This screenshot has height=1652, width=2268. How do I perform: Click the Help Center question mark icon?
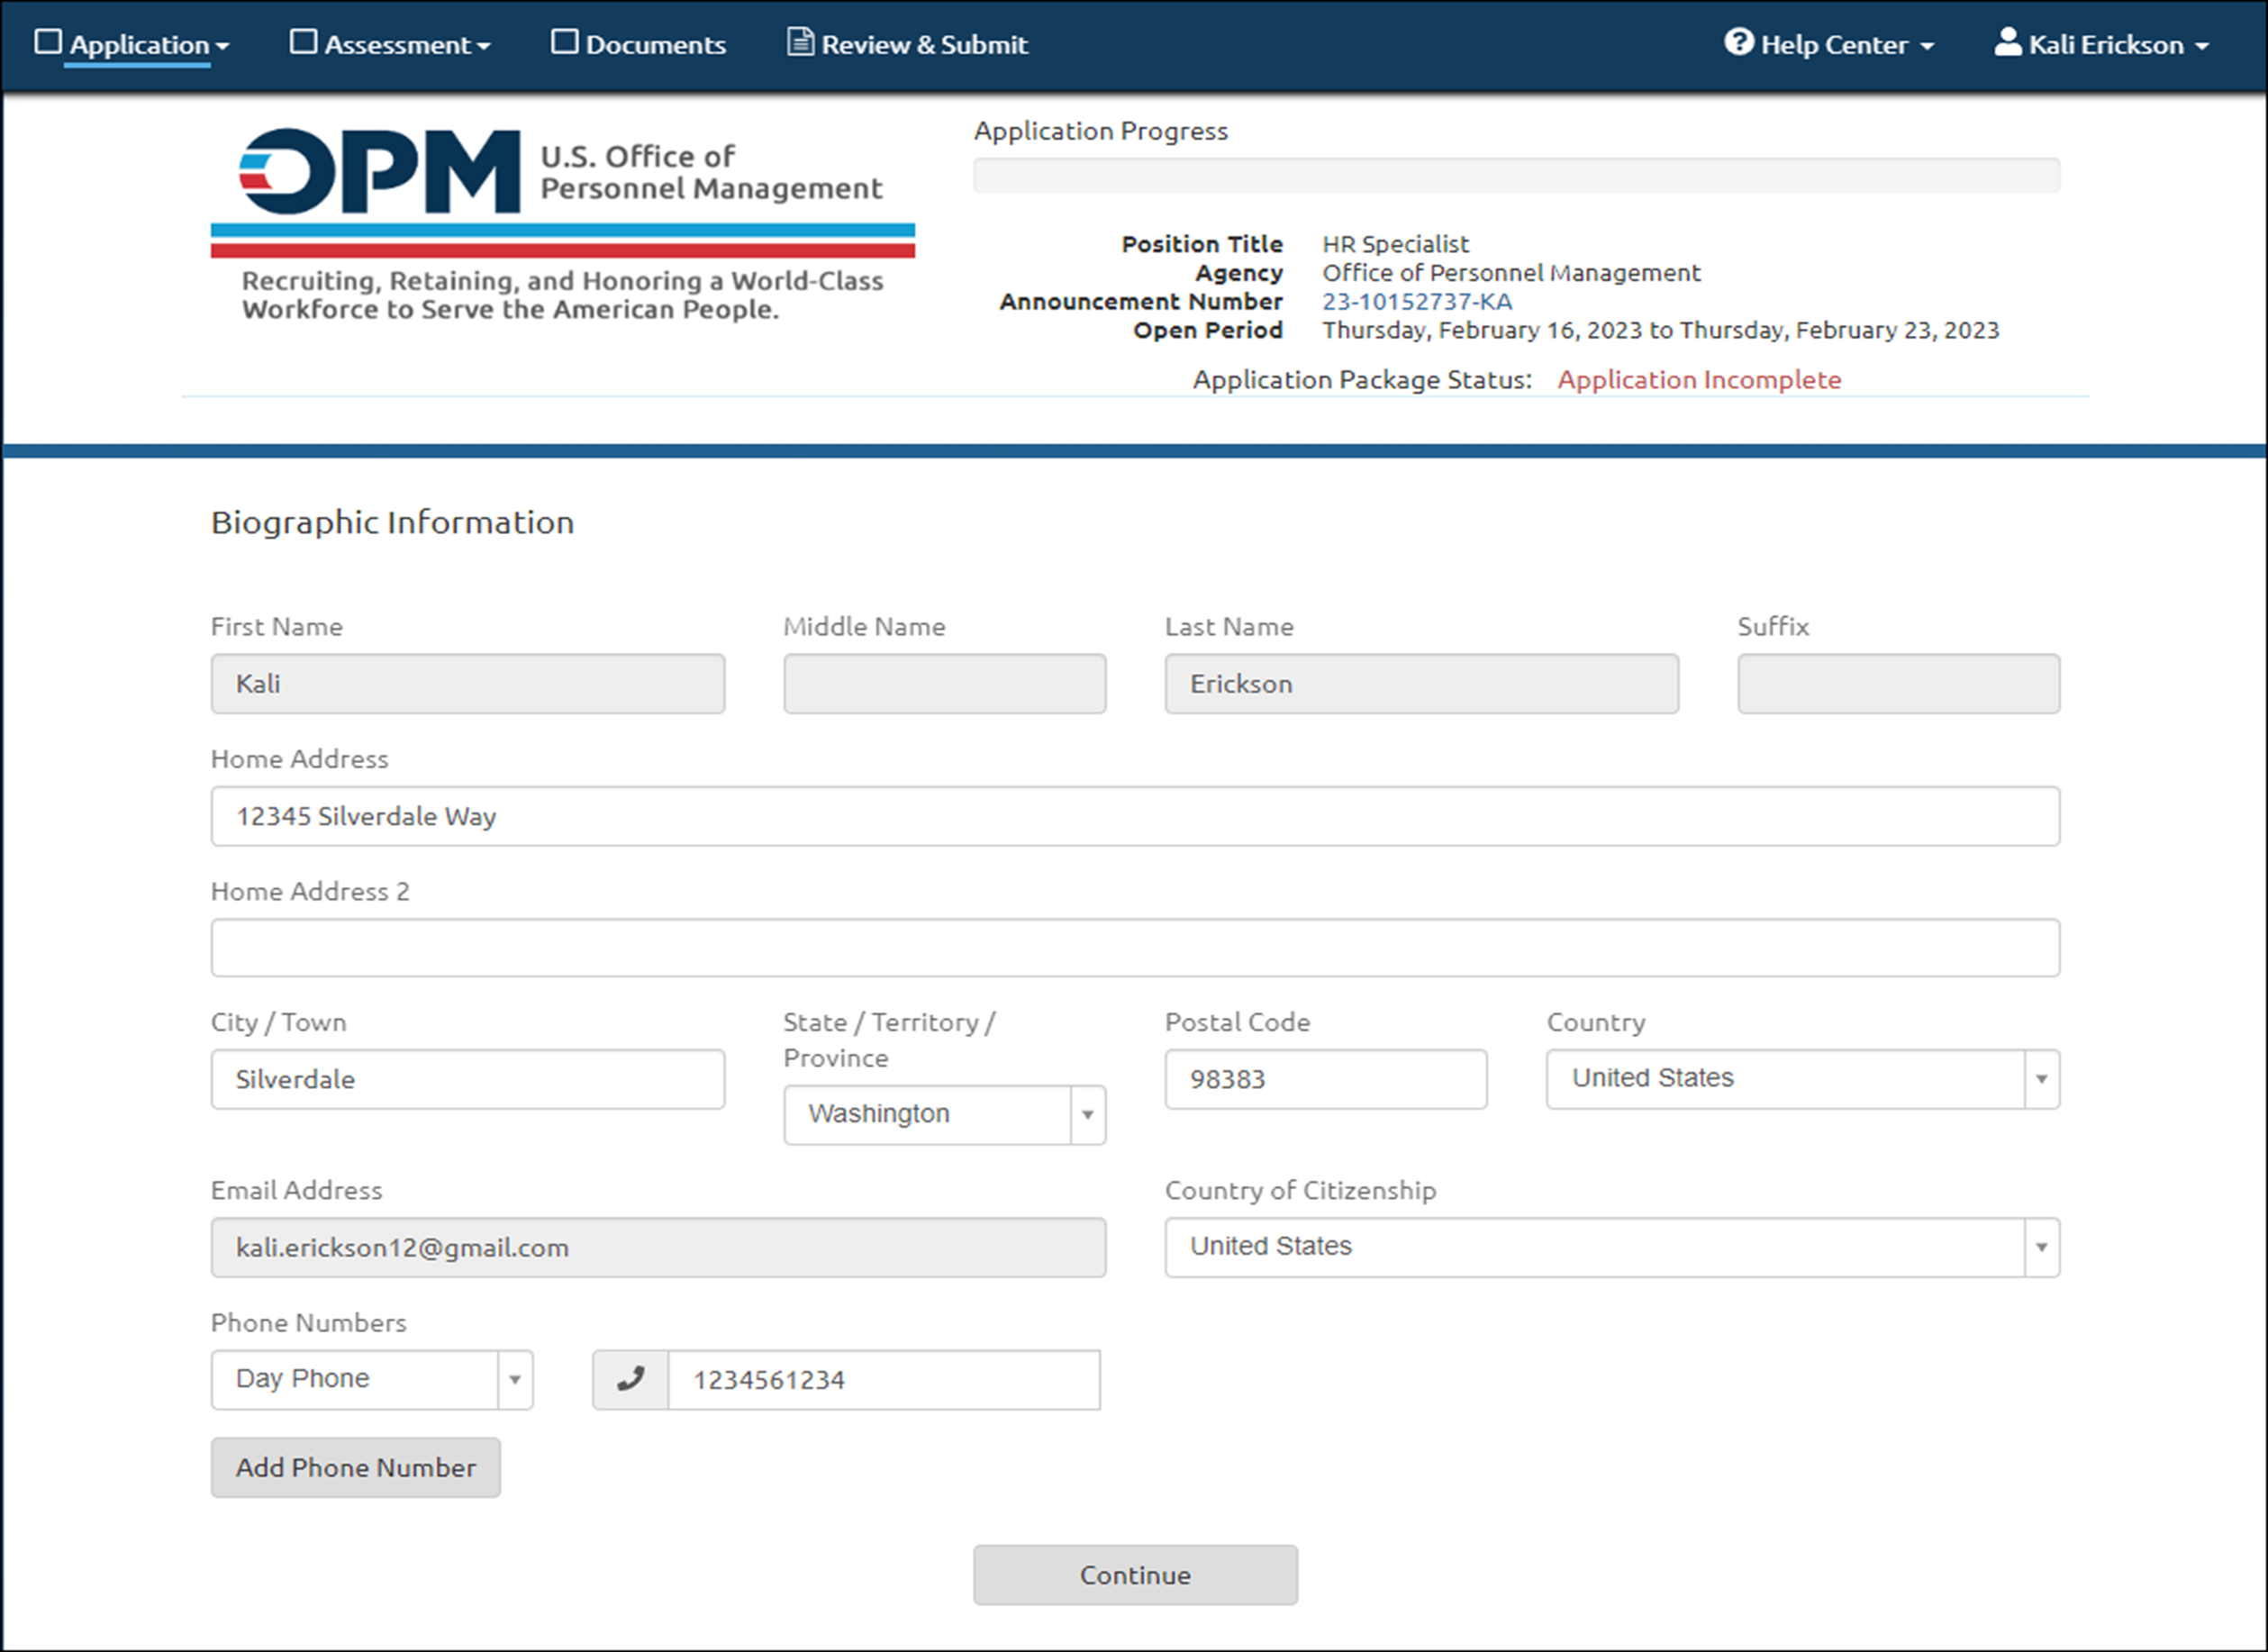click(1739, 42)
